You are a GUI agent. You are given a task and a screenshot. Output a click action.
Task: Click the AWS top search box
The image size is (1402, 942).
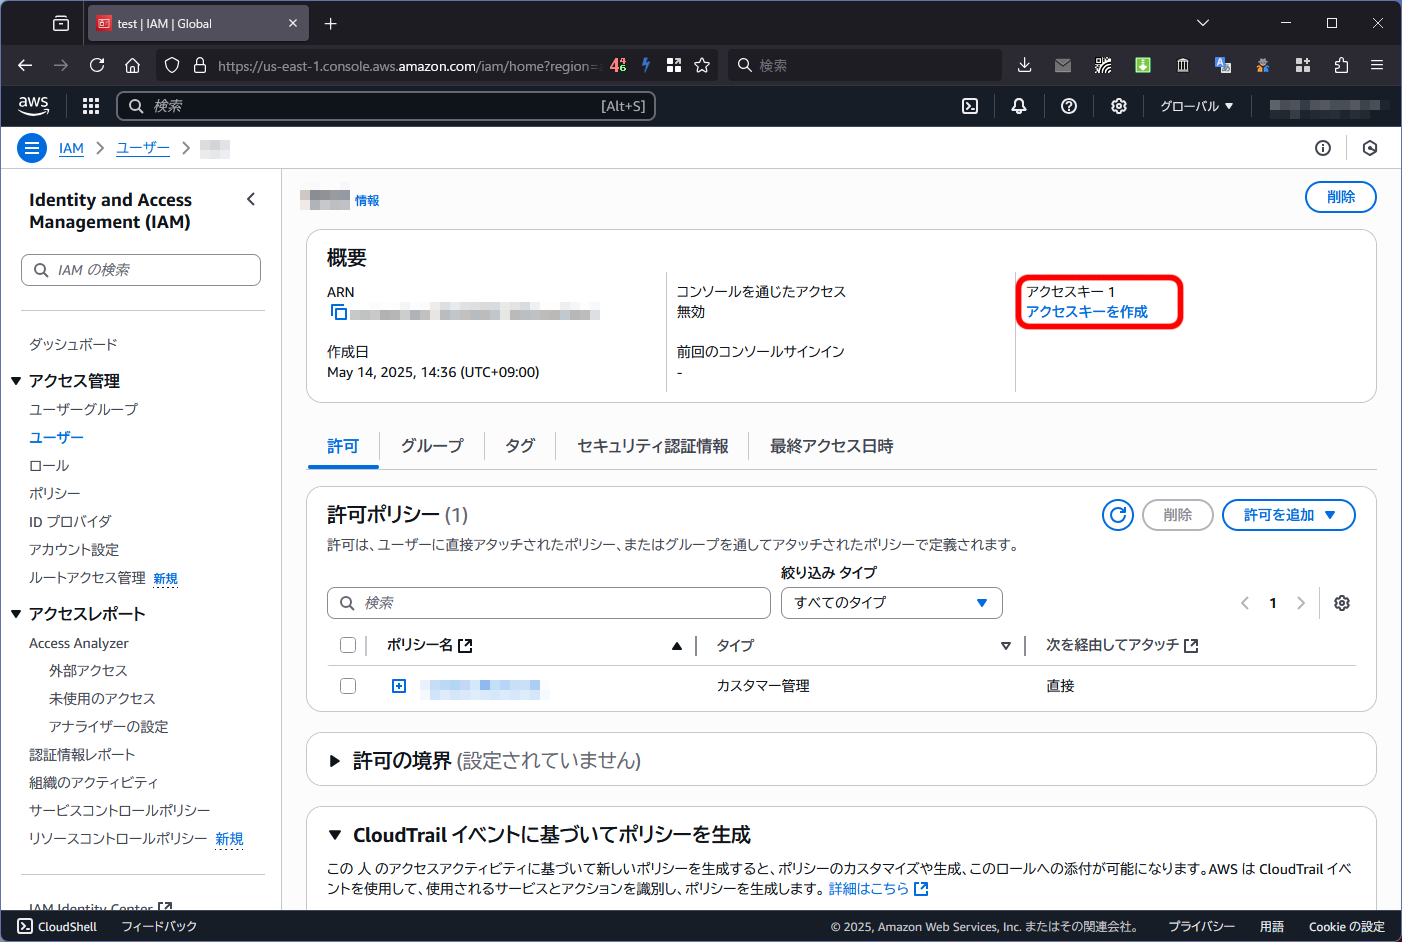click(x=386, y=106)
